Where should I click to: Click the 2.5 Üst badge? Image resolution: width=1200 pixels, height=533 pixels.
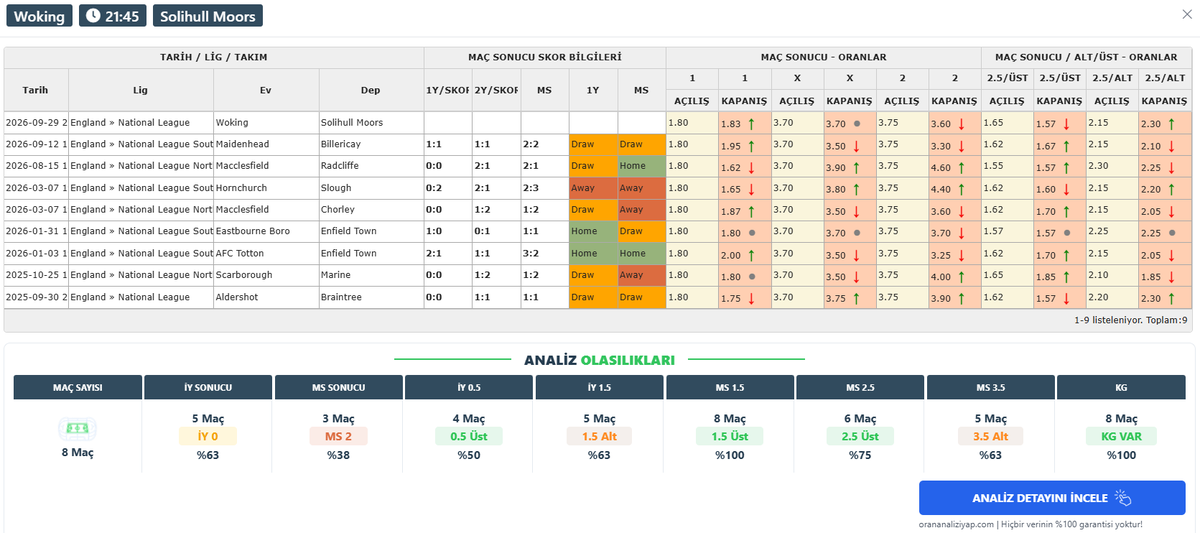click(x=860, y=436)
